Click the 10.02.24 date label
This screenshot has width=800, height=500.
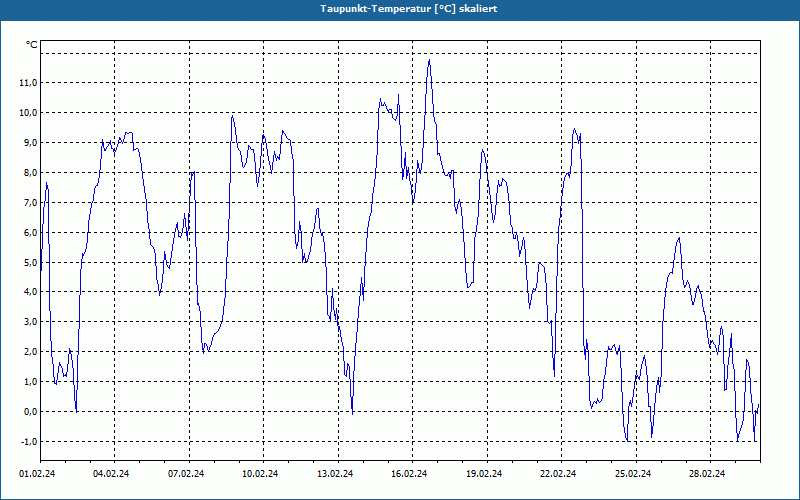coord(260,474)
